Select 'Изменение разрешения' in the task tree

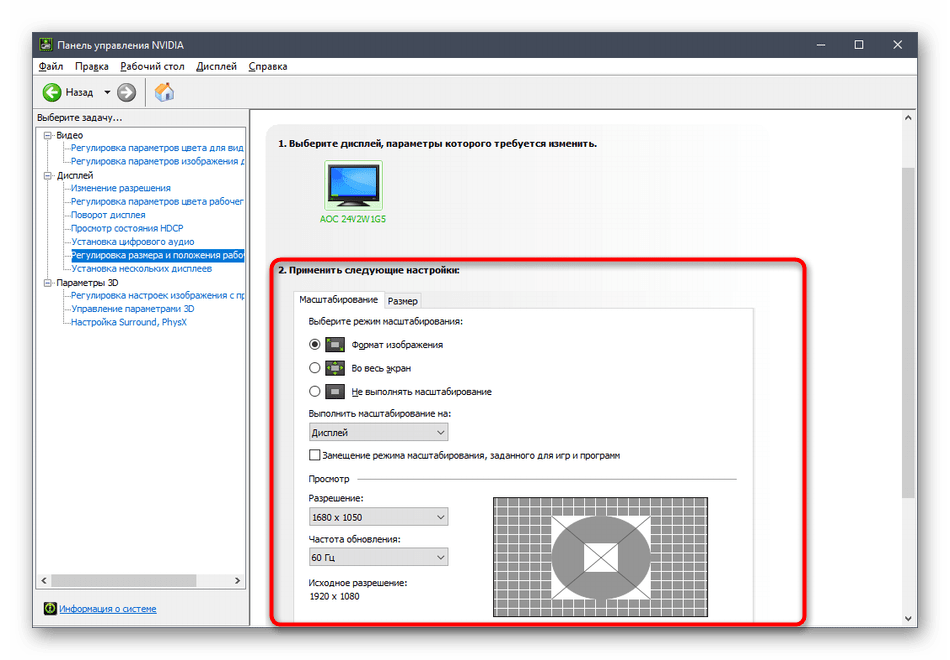coord(120,188)
